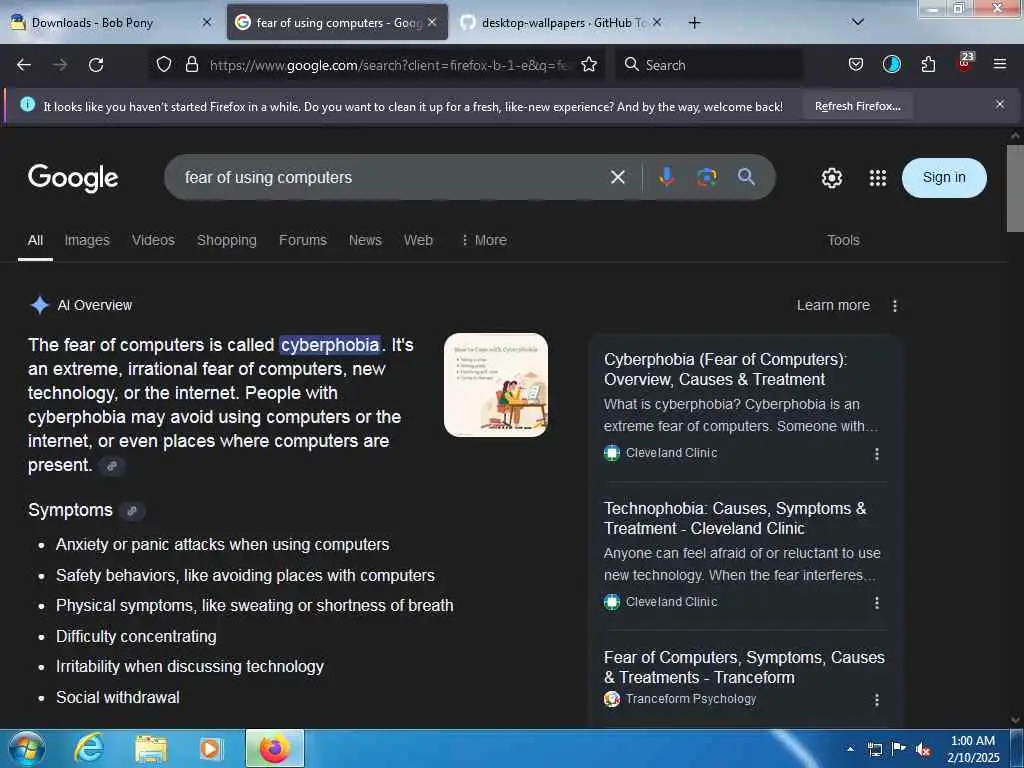
Task: Start voice search with microphone icon
Action: (x=667, y=177)
